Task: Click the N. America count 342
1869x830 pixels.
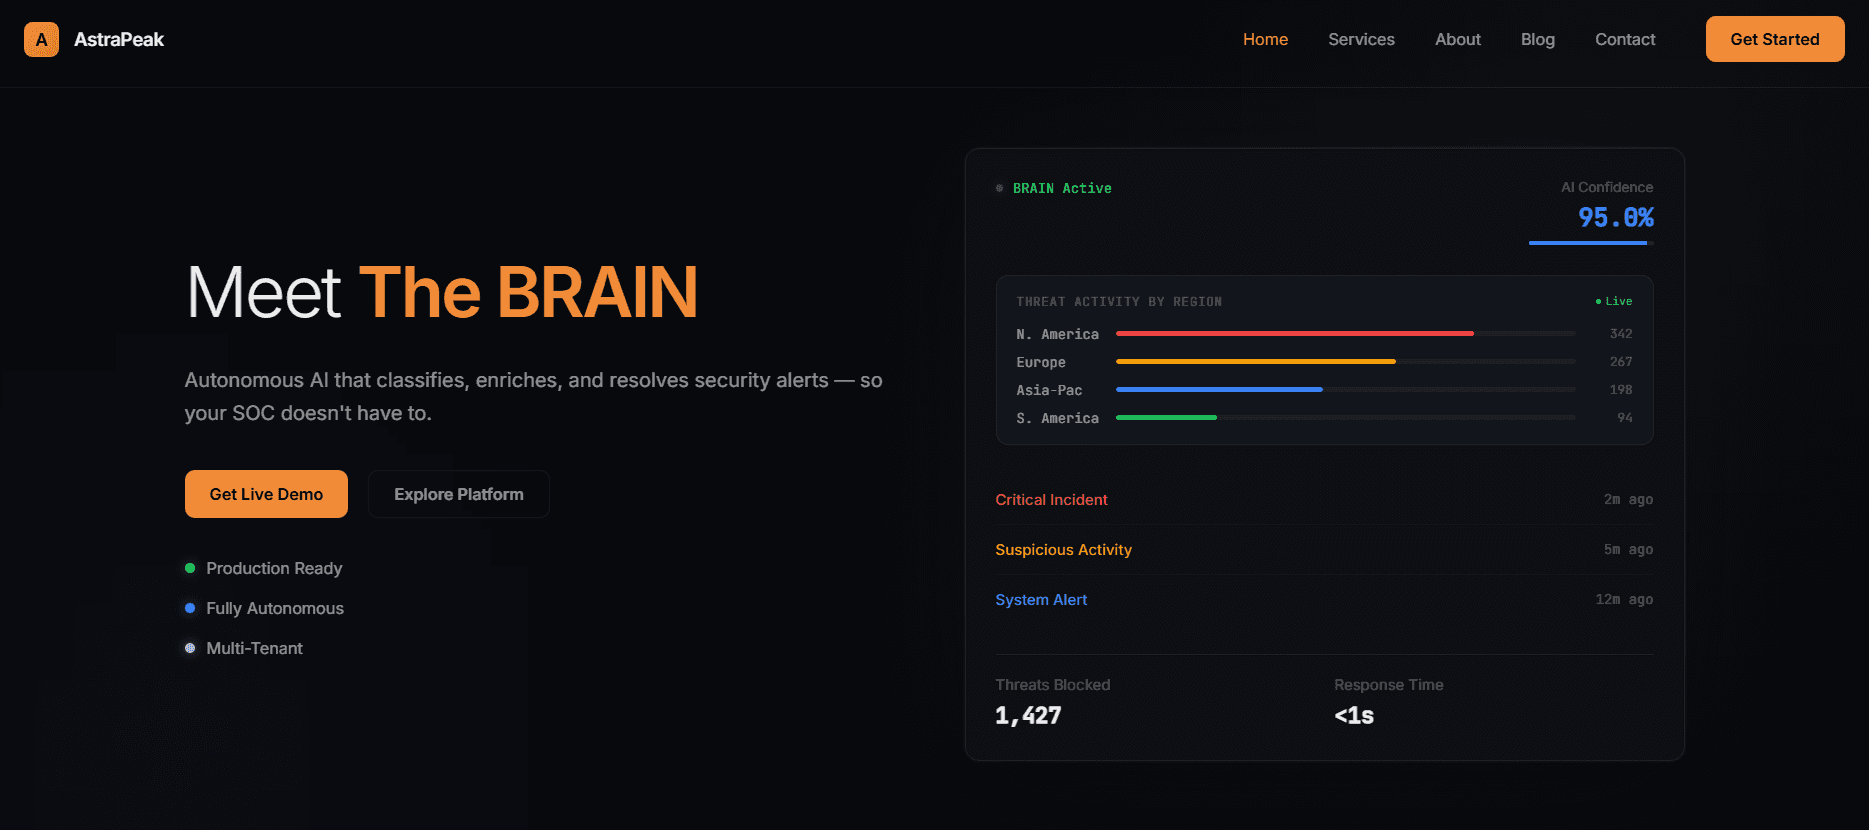Action: pyautogui.click(x=1621, y=334)
